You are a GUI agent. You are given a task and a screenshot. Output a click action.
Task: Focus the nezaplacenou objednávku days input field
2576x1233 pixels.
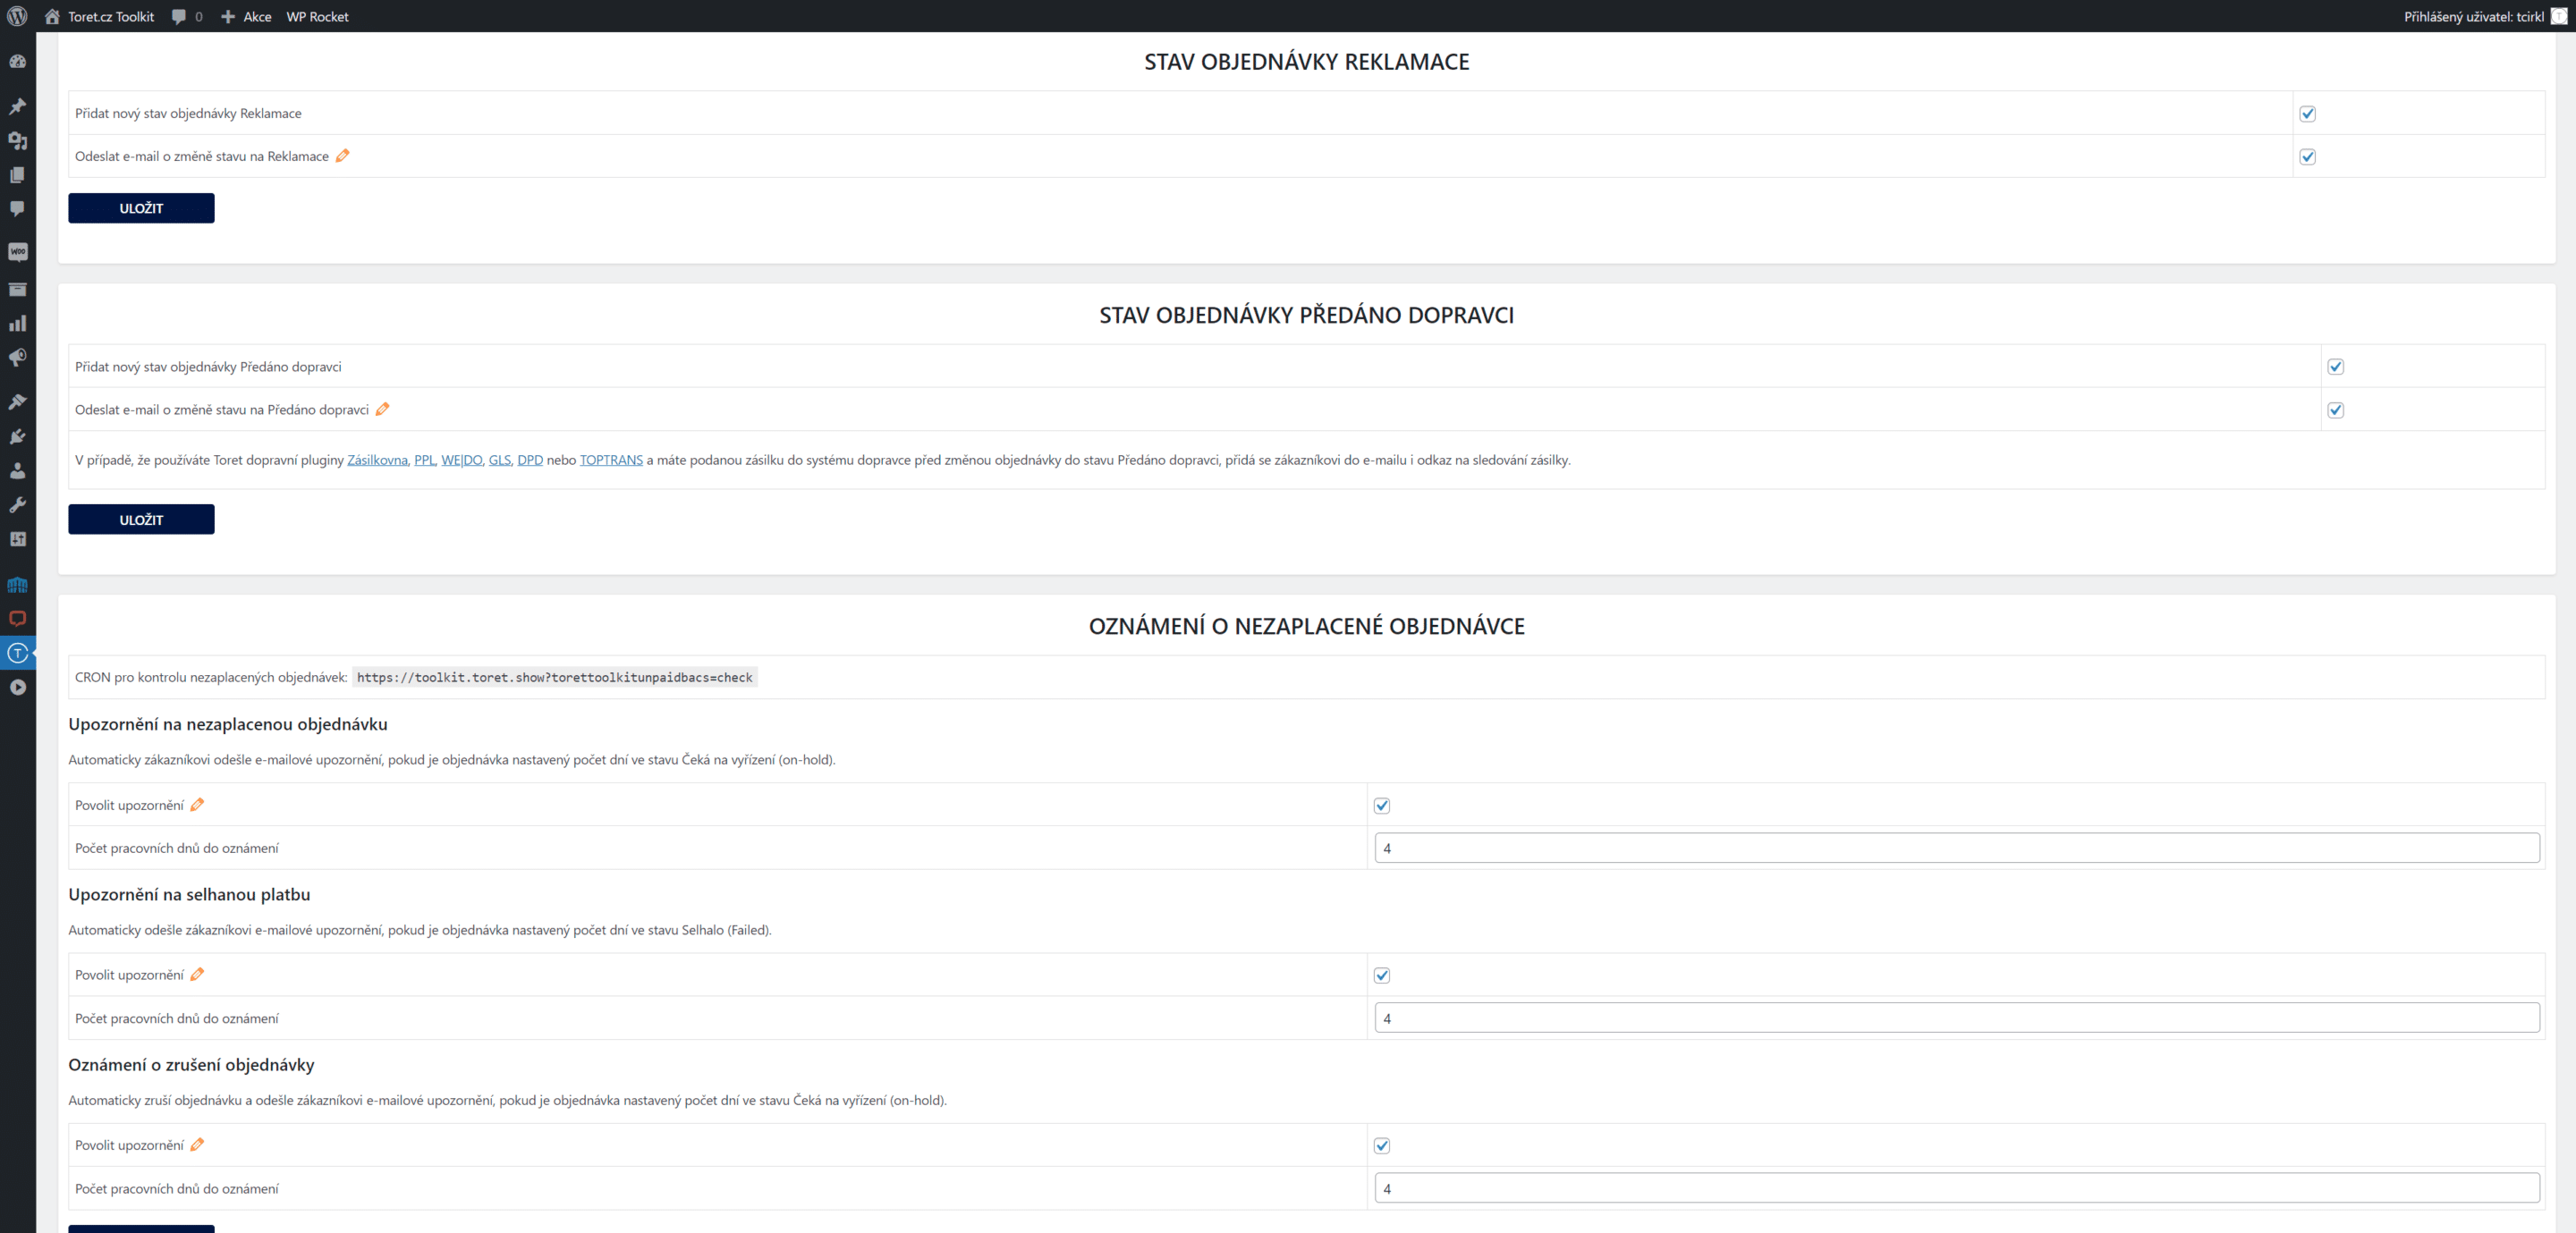tap(1956, 848)
